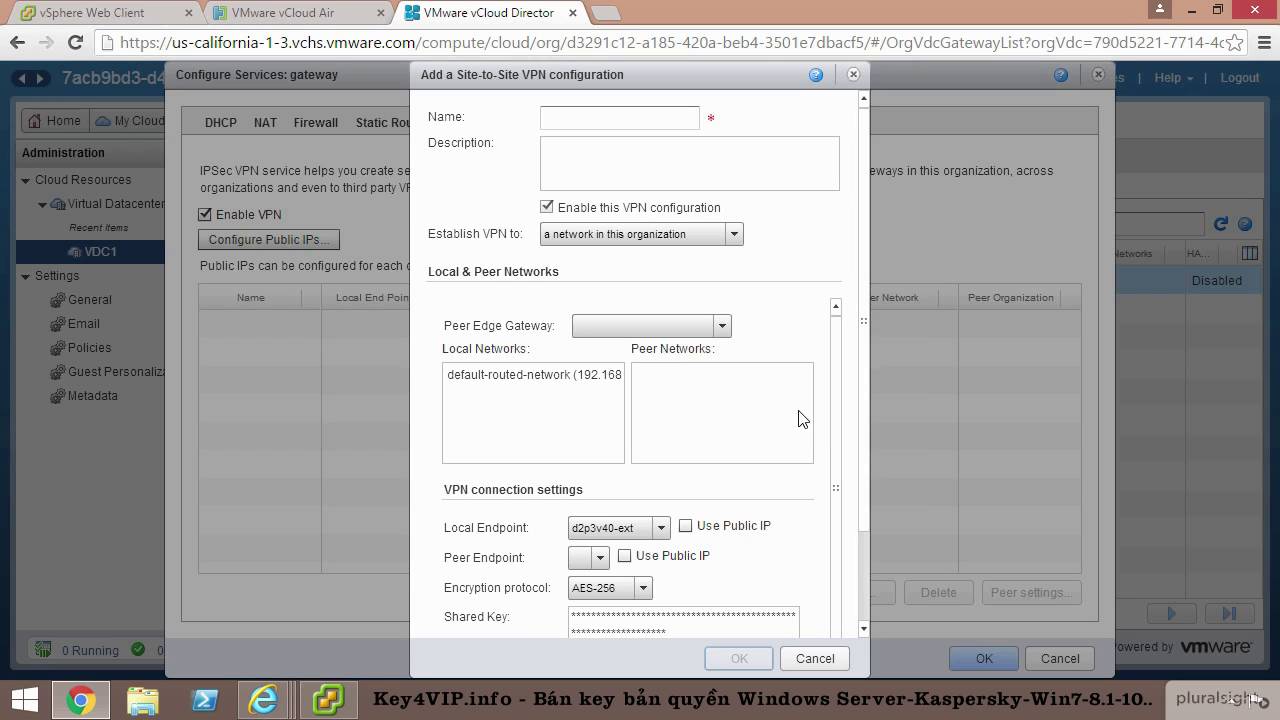Viewport: 1280px width, 720px height.
Task: Reload the browser page
Action: (x=75, y=42)
